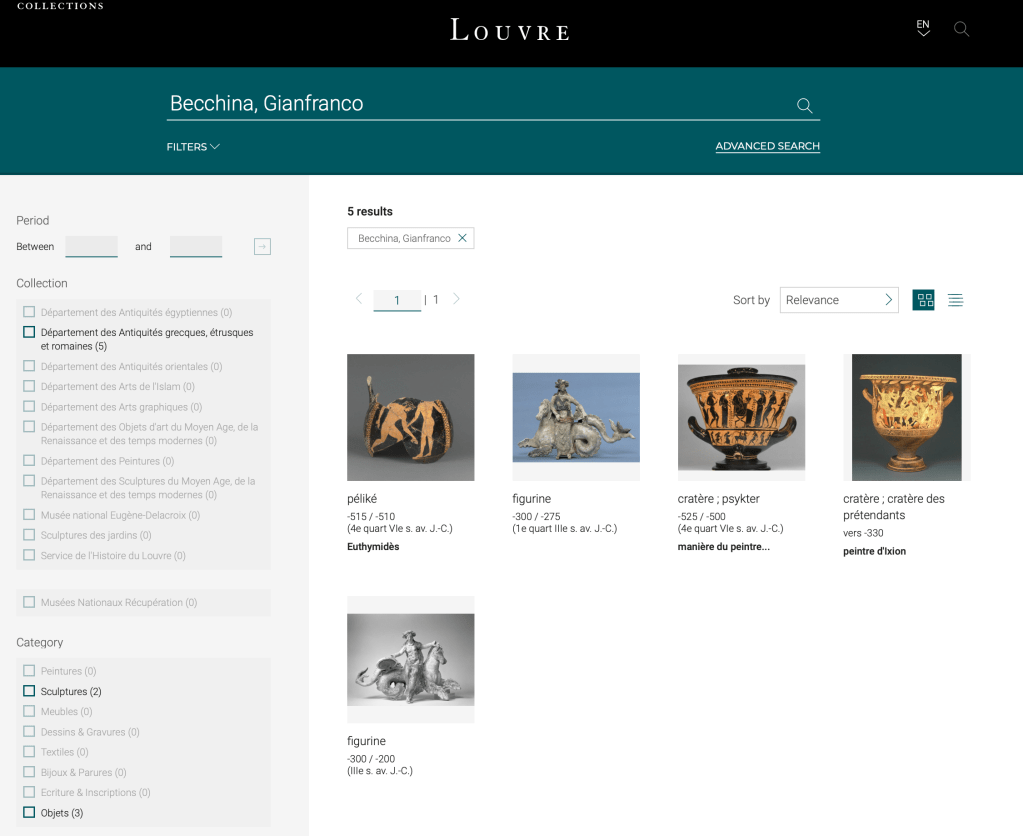Enable the Sculptures category checkbox
Screen dimensions: 1023x836
tap(29, 691)
